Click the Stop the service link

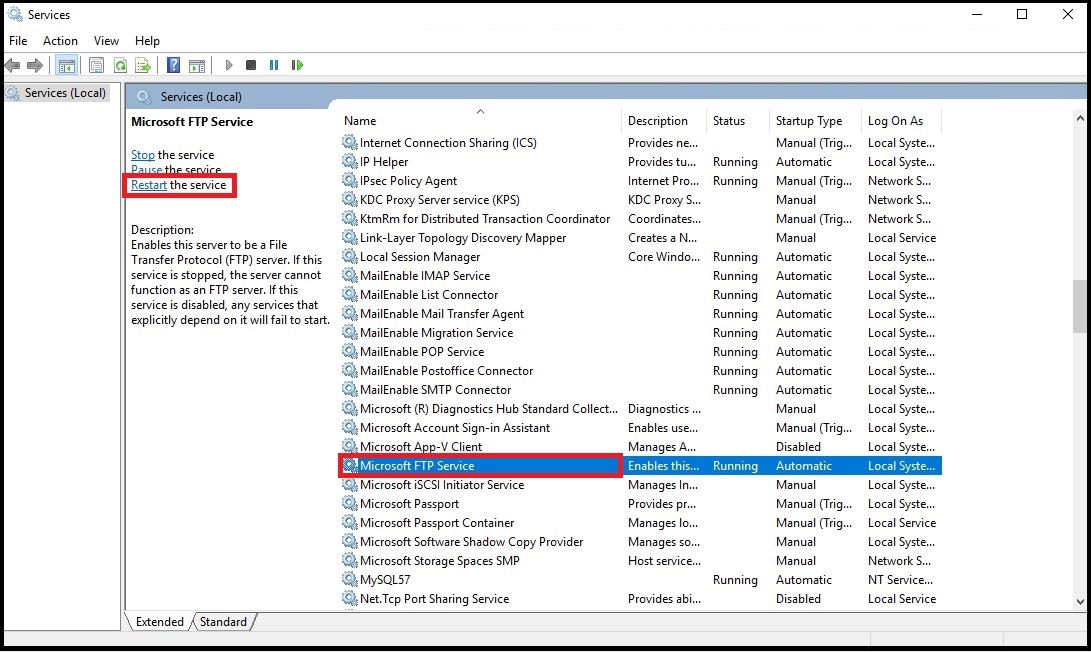143,155
